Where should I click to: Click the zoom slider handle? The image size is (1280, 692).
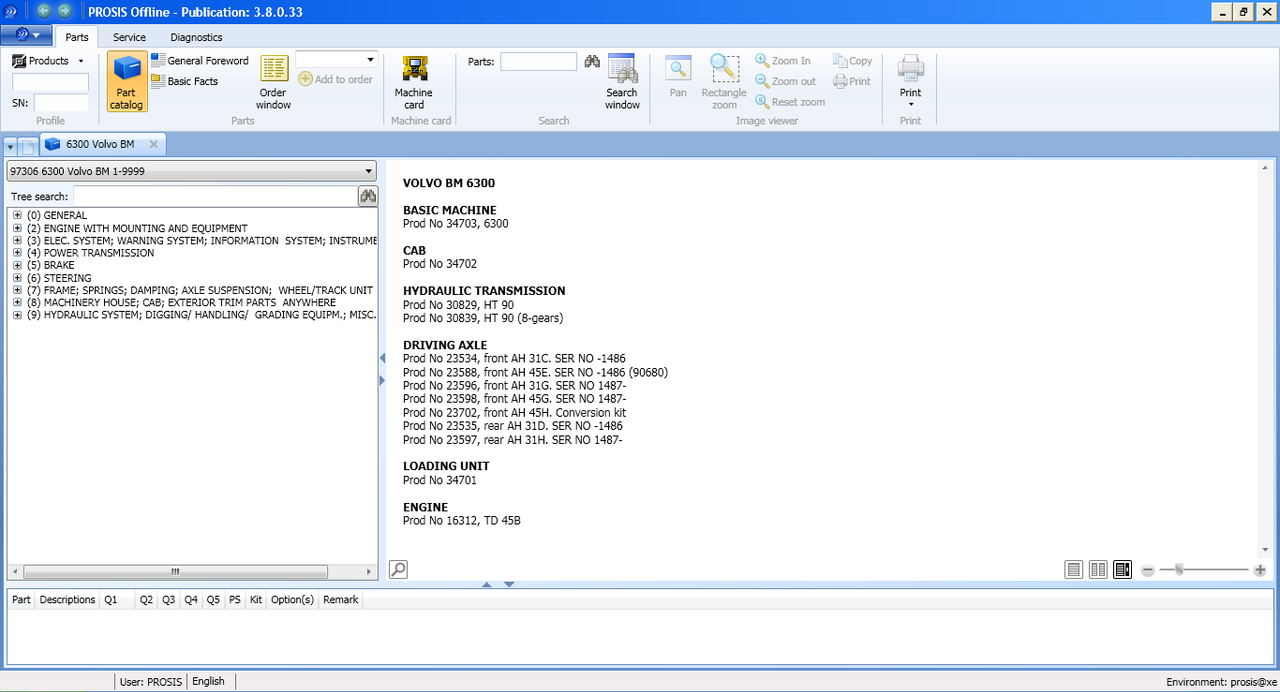tap(1180, 570)
